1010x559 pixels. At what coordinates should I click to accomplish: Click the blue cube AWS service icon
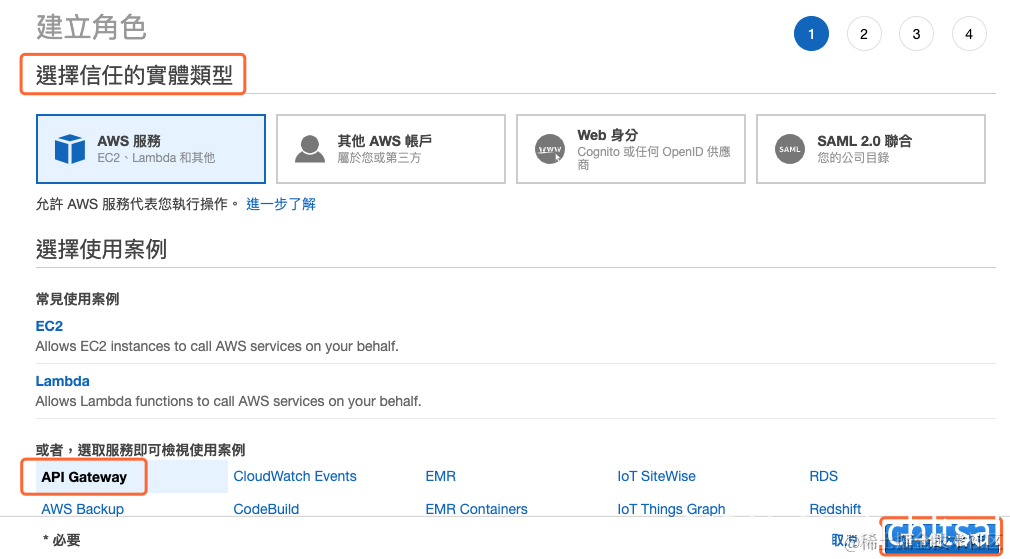click(x=70, y=149)
